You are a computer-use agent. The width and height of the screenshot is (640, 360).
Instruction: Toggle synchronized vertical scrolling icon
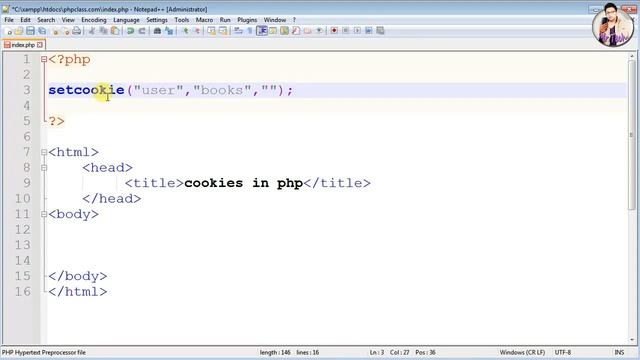211,31
